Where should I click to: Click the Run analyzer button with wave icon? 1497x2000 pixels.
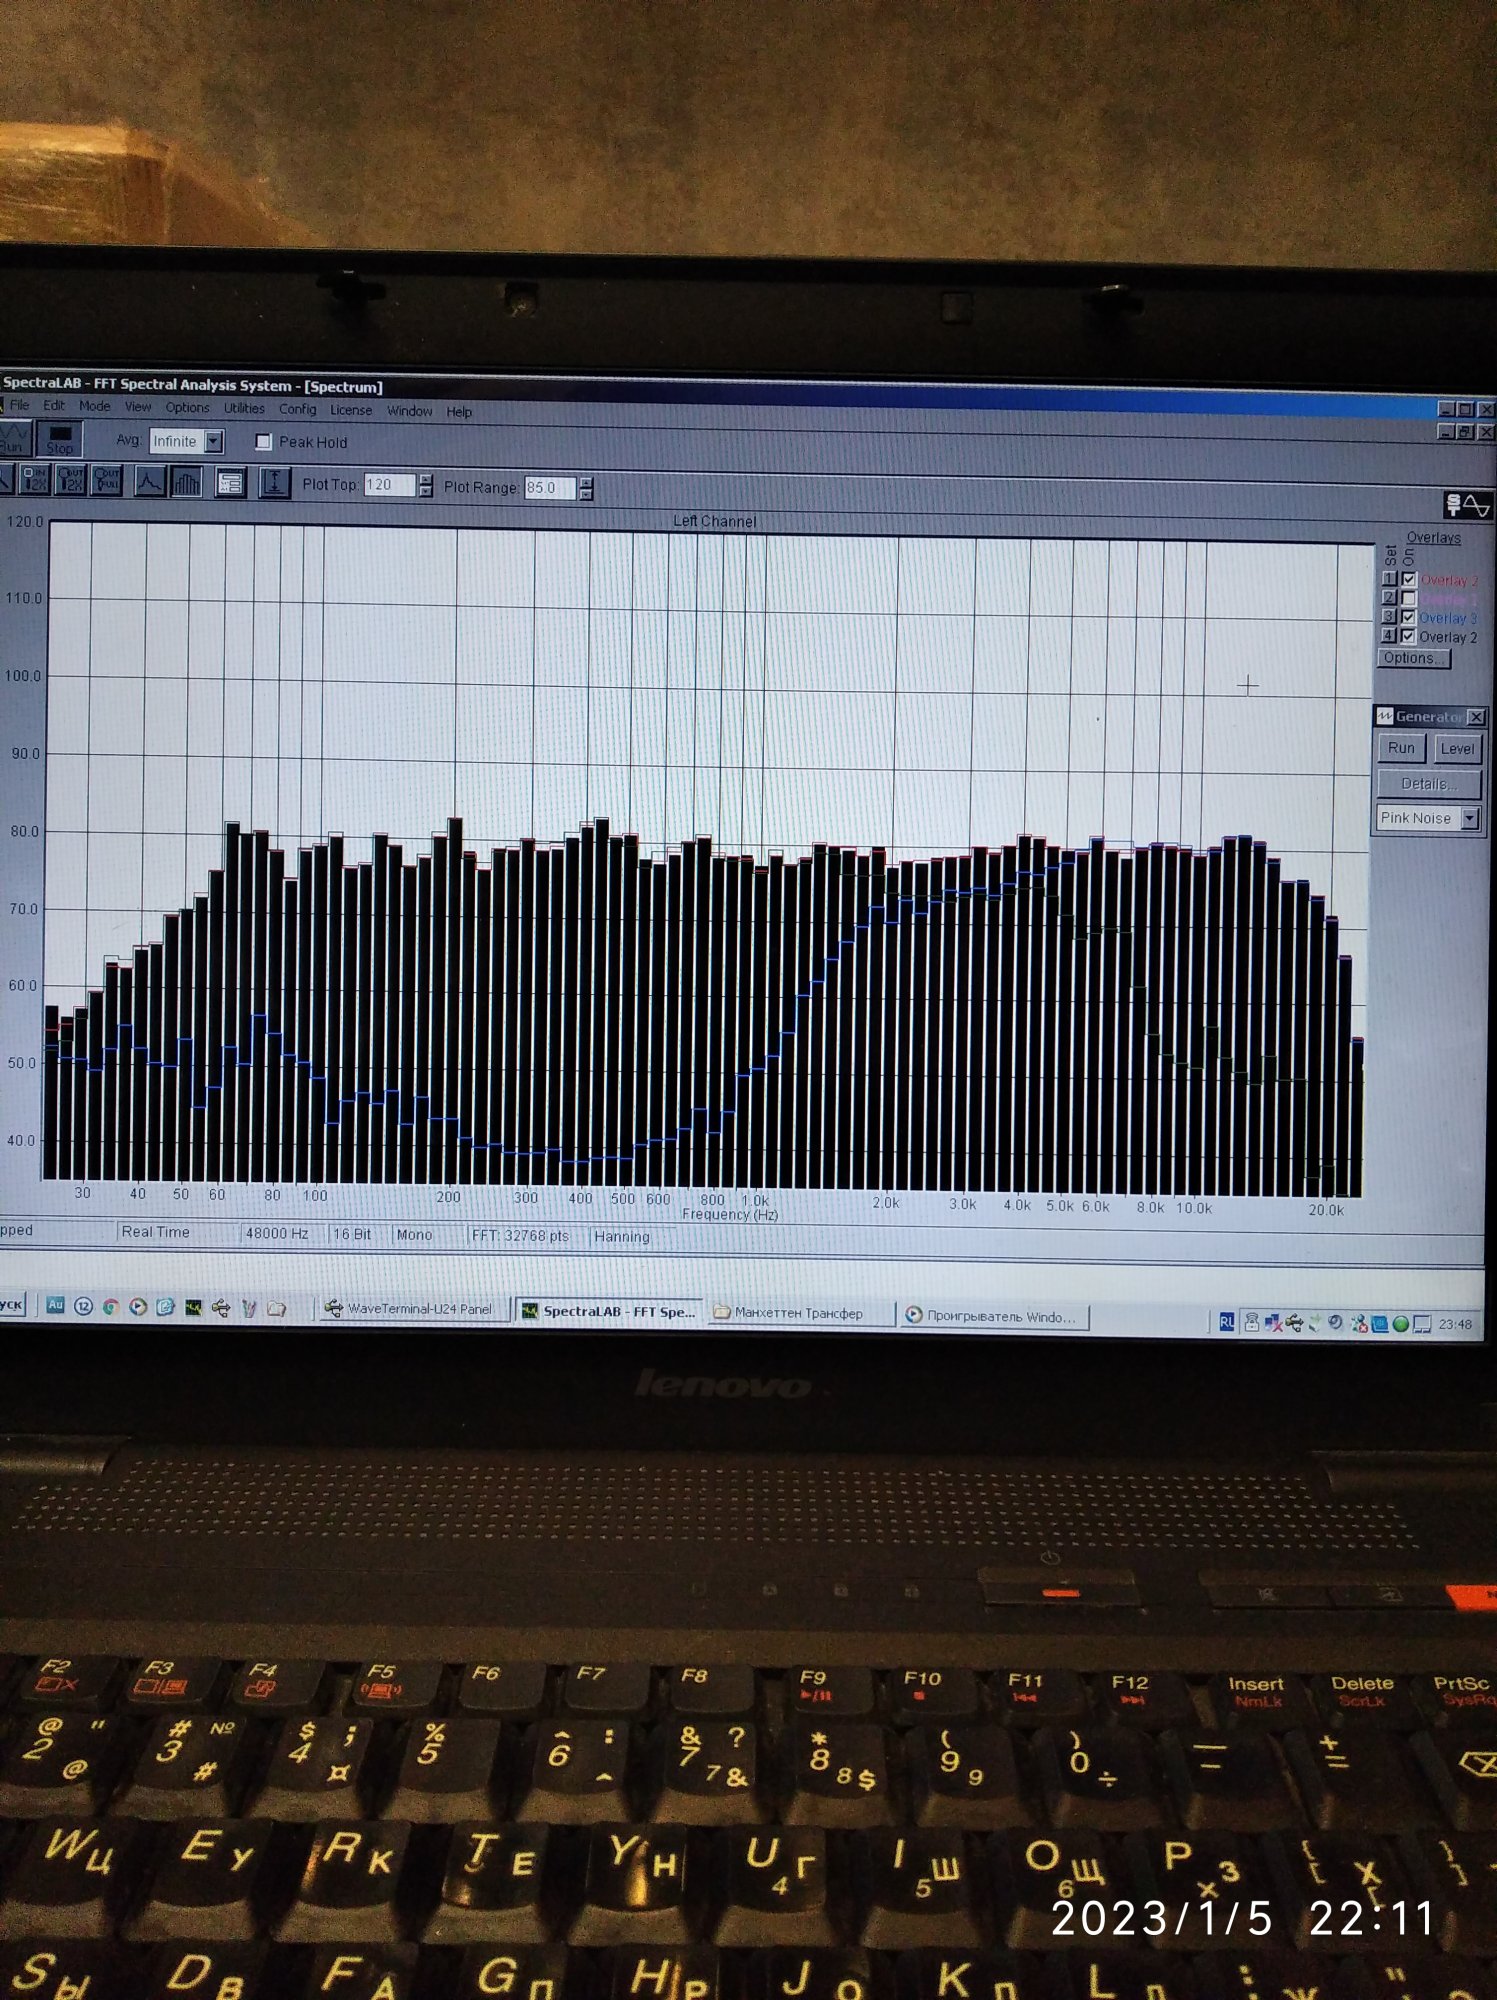click(x=15, y=438)
